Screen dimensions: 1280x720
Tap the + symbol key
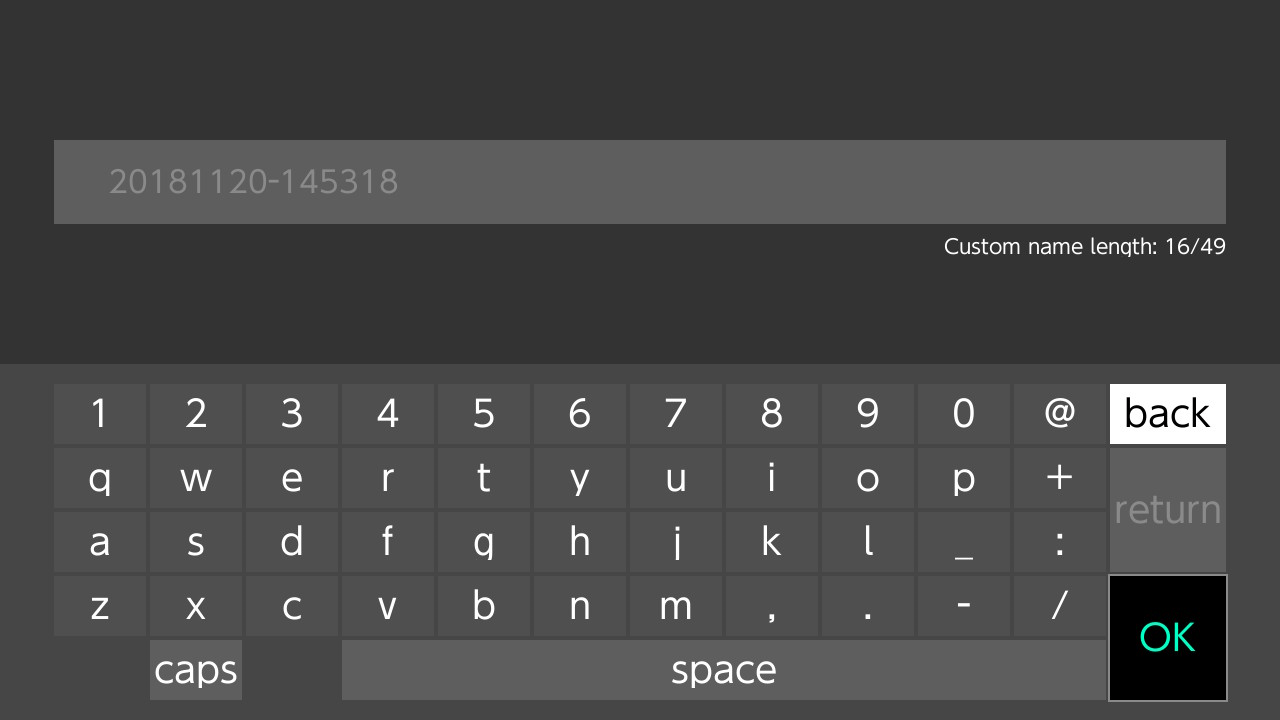tap(1060, 478)
